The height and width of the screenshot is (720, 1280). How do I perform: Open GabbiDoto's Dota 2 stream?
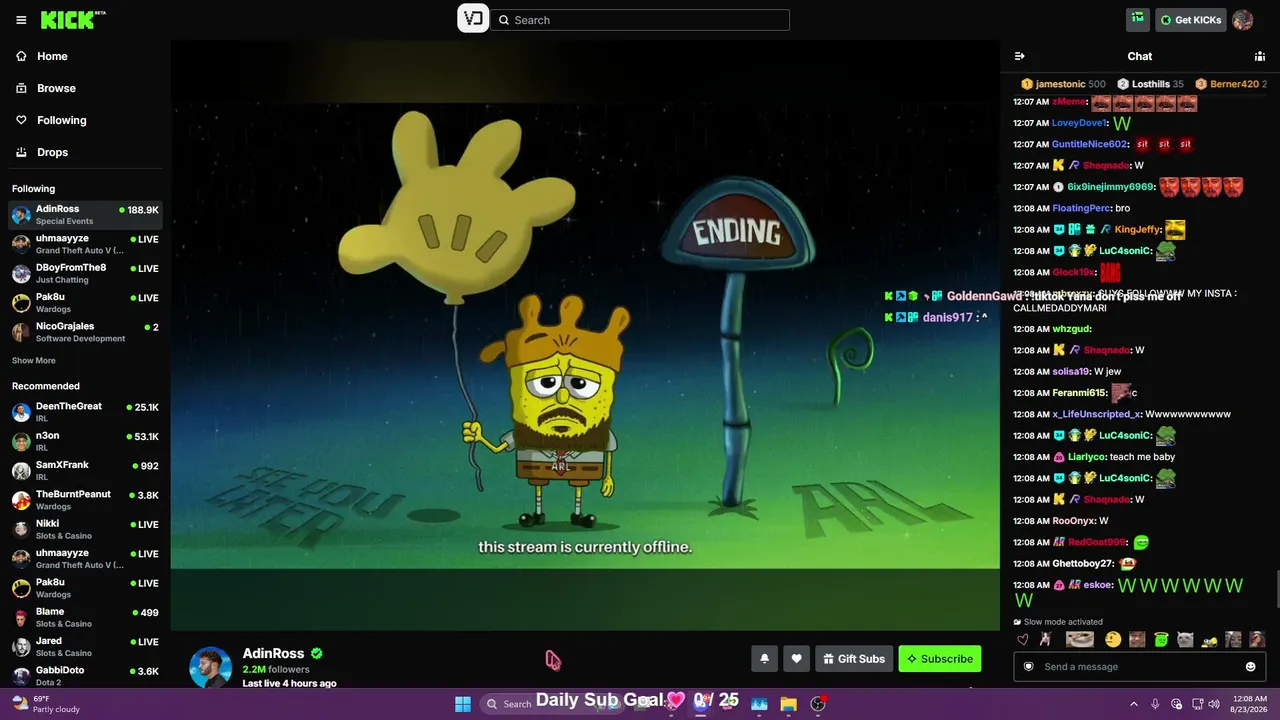click(85, 675)
